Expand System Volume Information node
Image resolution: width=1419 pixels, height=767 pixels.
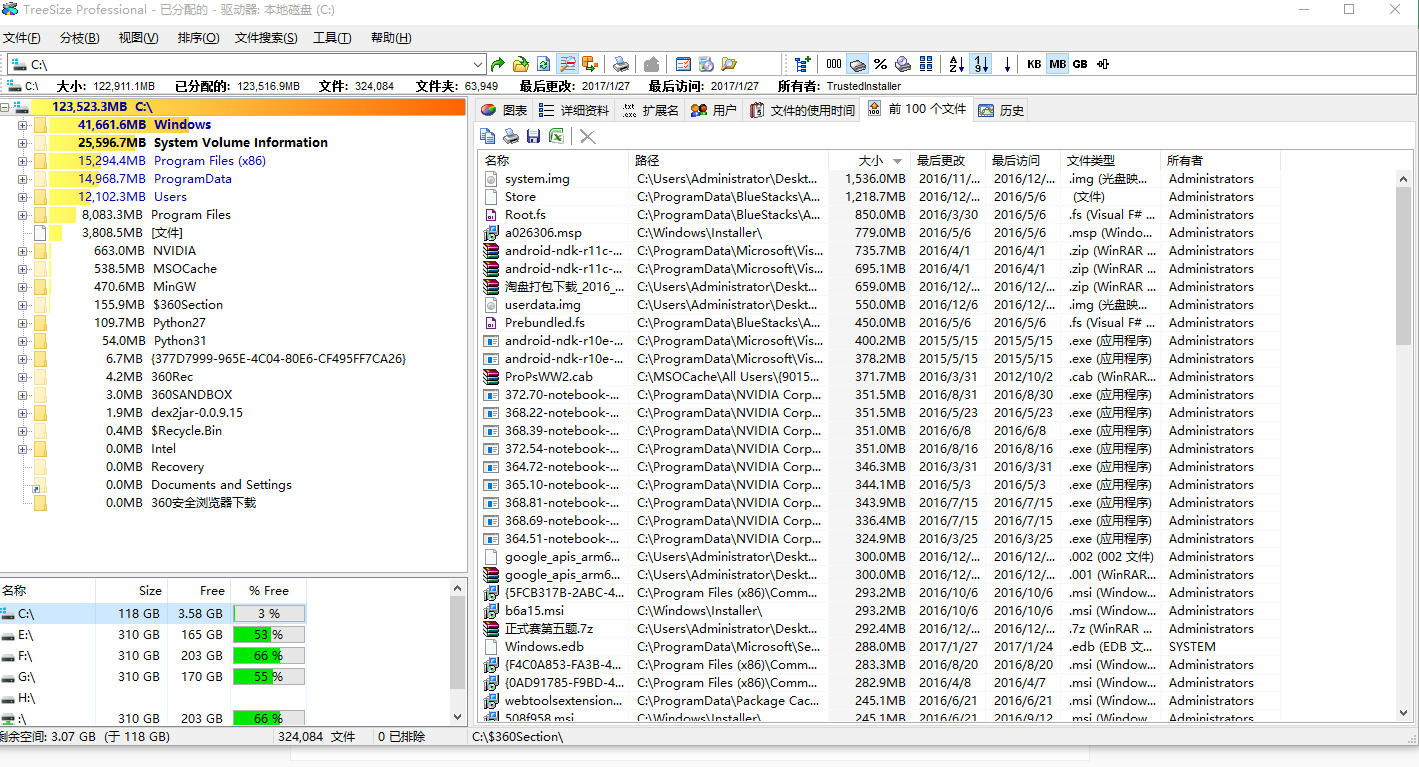point(22,143)
